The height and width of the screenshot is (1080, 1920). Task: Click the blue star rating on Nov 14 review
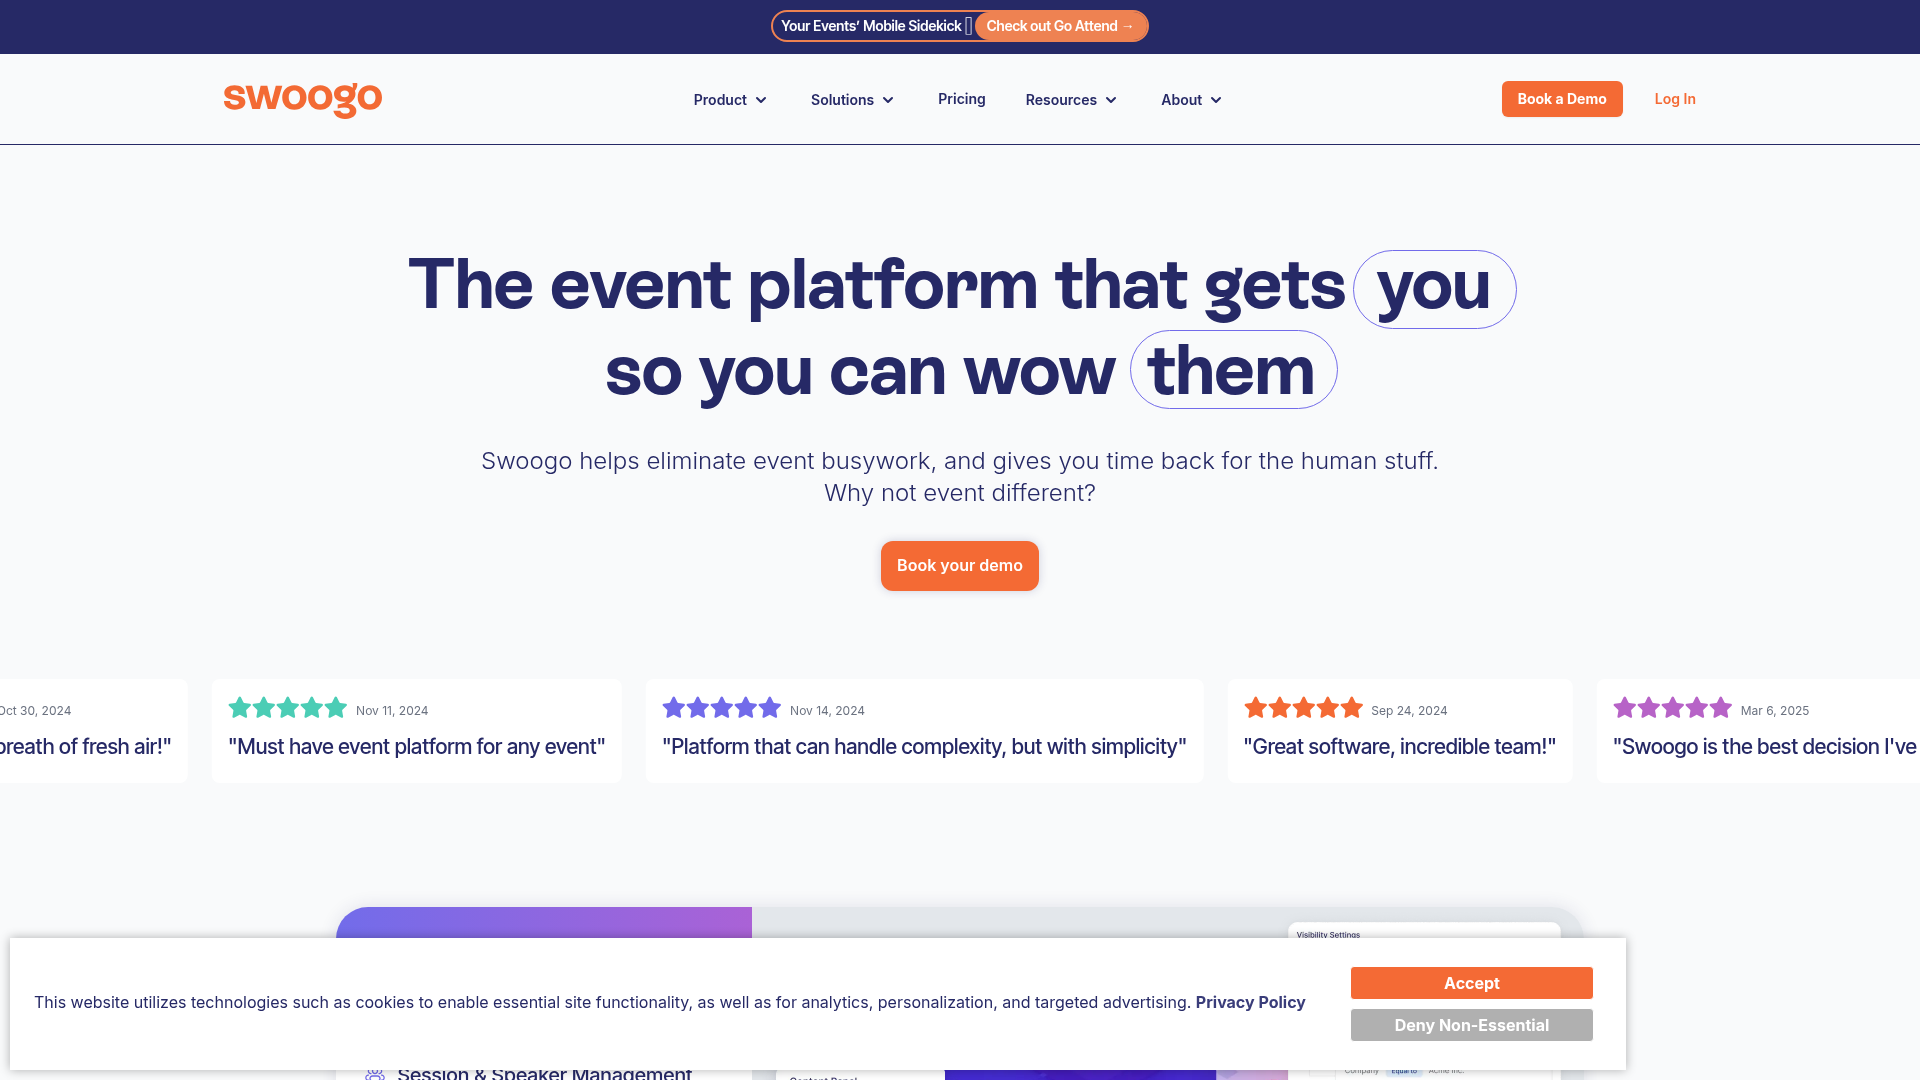tap(721, 708)
